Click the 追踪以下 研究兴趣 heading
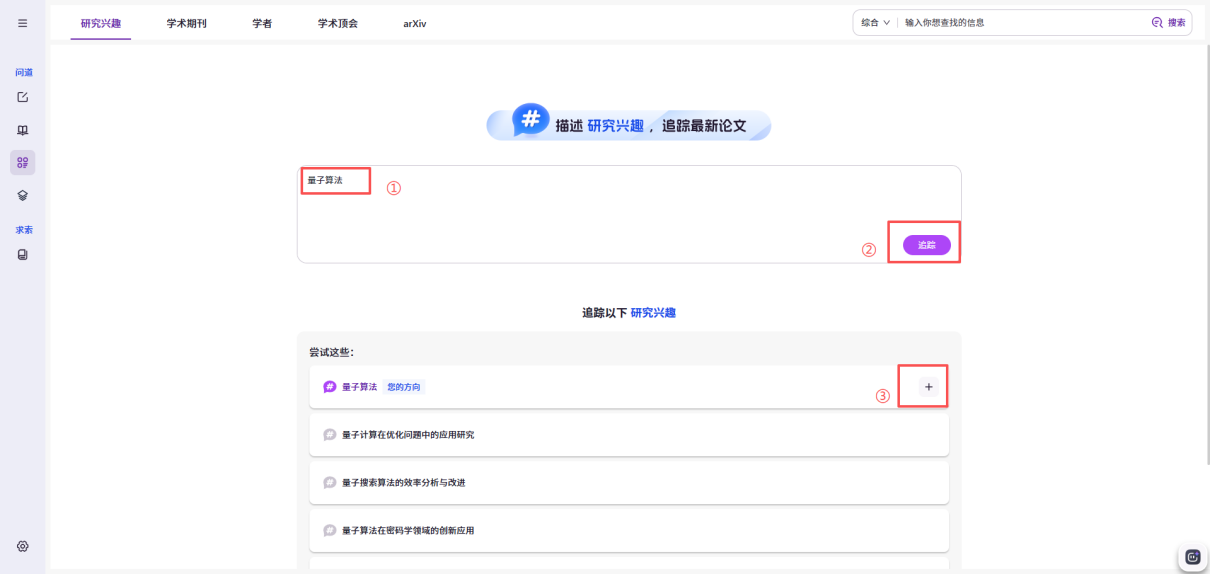Viewport: 1210px width, 574px height. click(629, 313)
